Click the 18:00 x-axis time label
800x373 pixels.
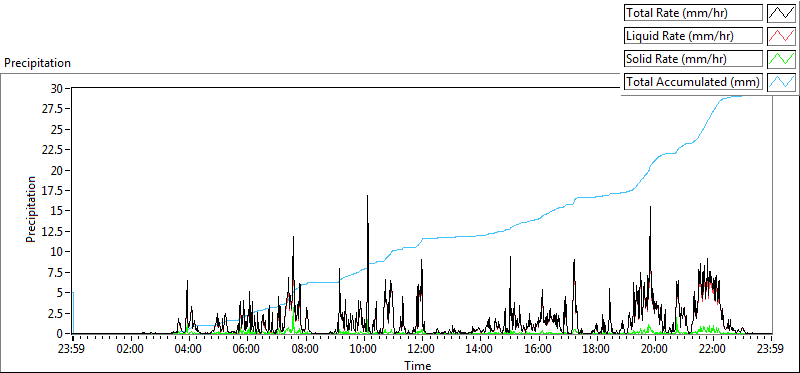tap(596, 349)
